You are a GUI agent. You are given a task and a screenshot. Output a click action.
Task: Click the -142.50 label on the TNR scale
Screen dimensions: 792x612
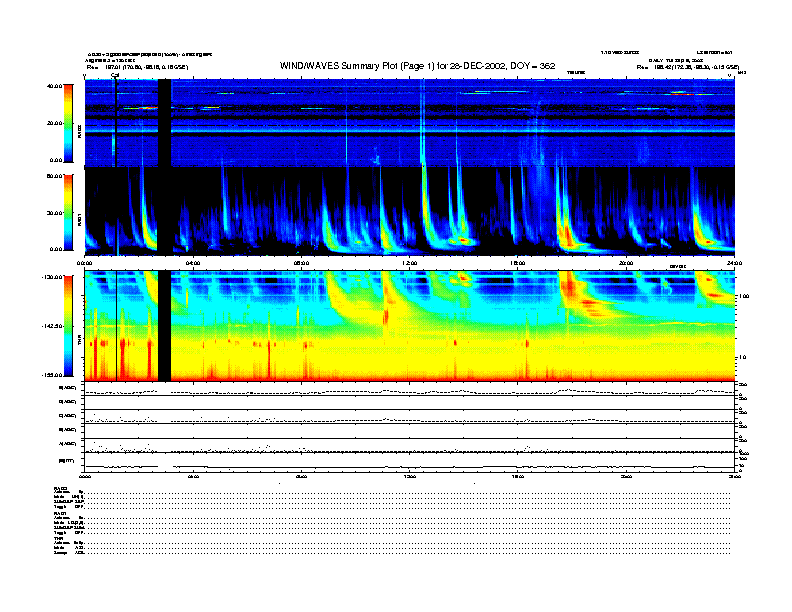pos(52,326)
